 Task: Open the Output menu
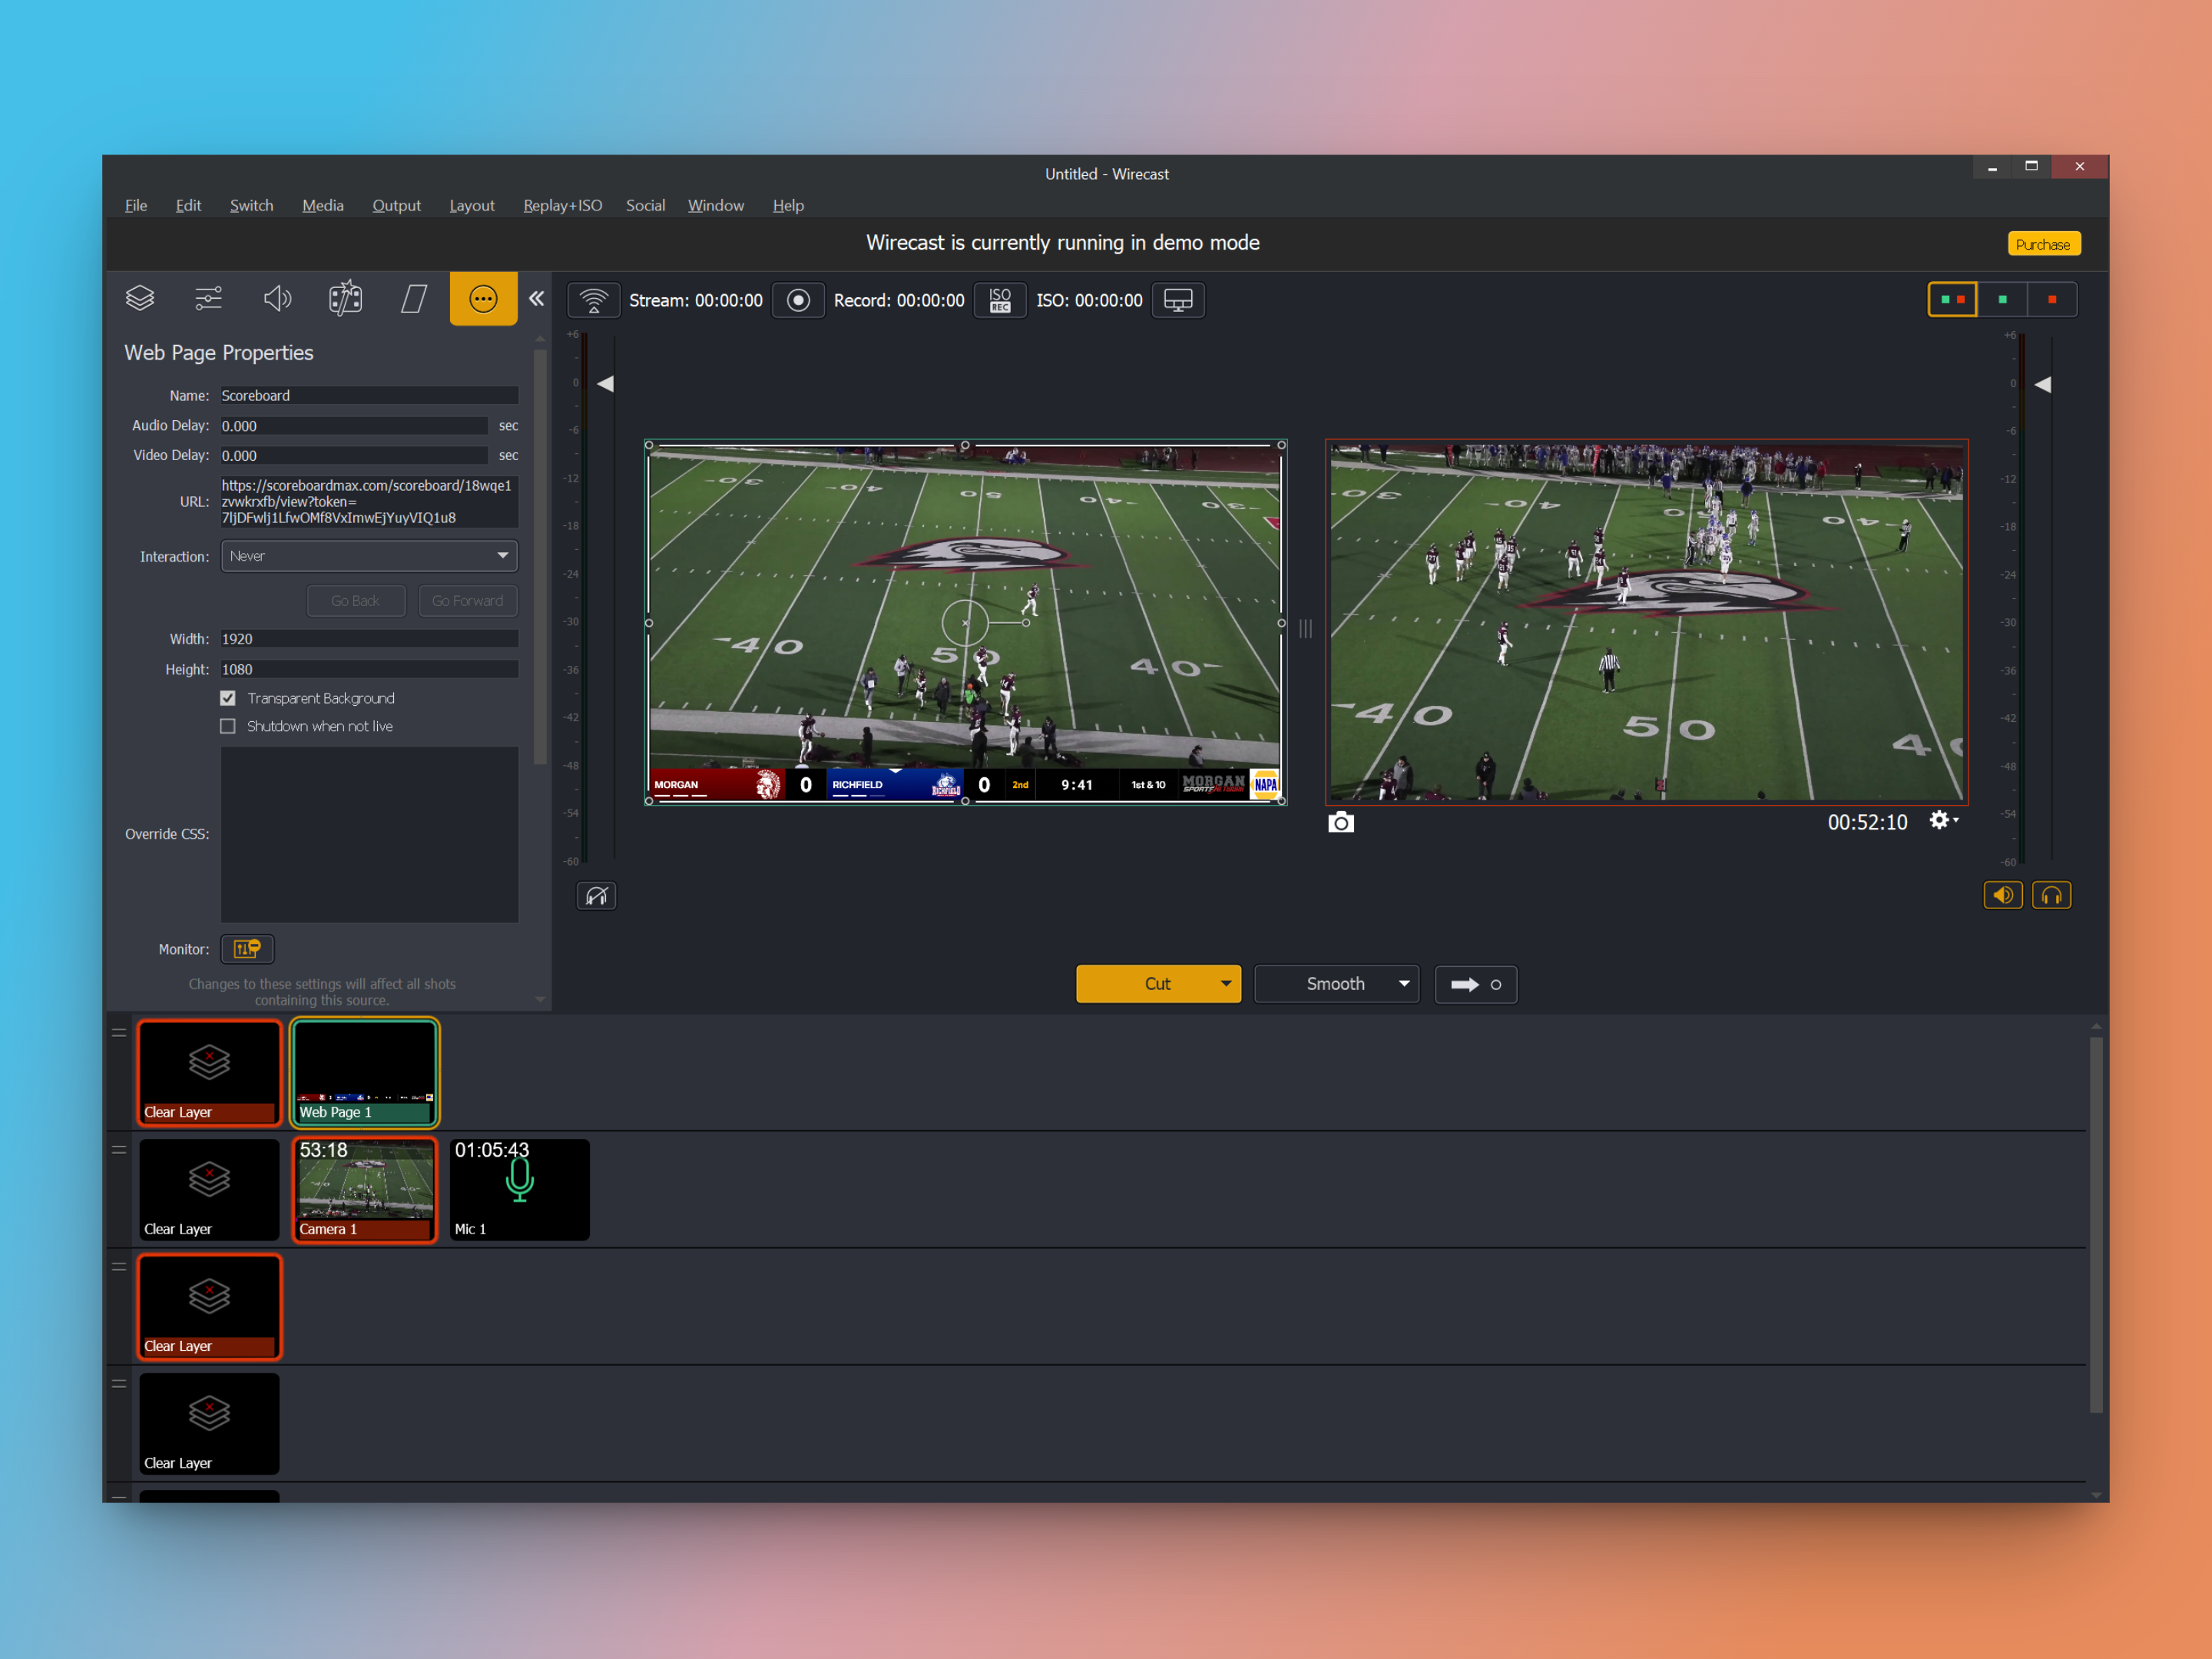click(396, 205)
